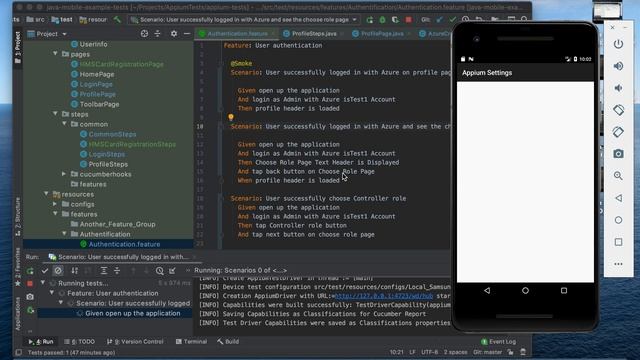This screenshot has height=360, width=640.
Task: Click emulator sidebar Overview square button
Action: click(x=618, y=242)
